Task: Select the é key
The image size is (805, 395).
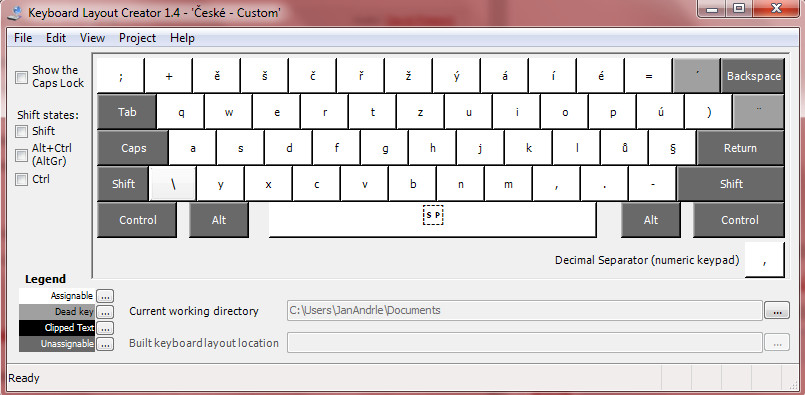Action: click(601, 76)
